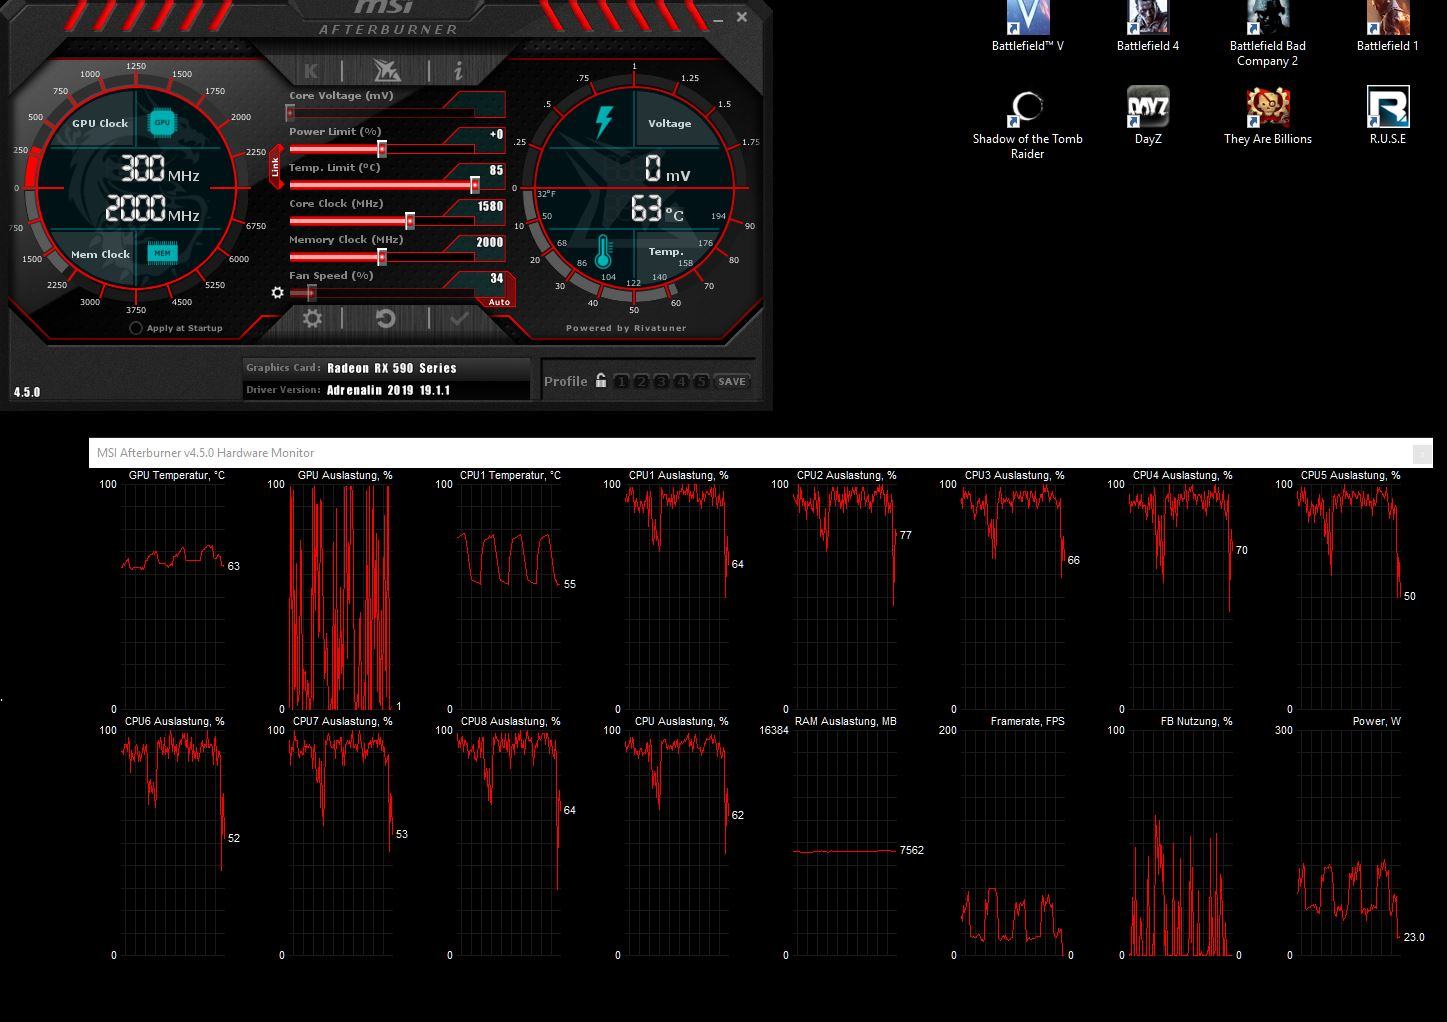Click the reset arrow icon
The height and width of the screenshot is (1022, 1447).
(x=385, y=318)
